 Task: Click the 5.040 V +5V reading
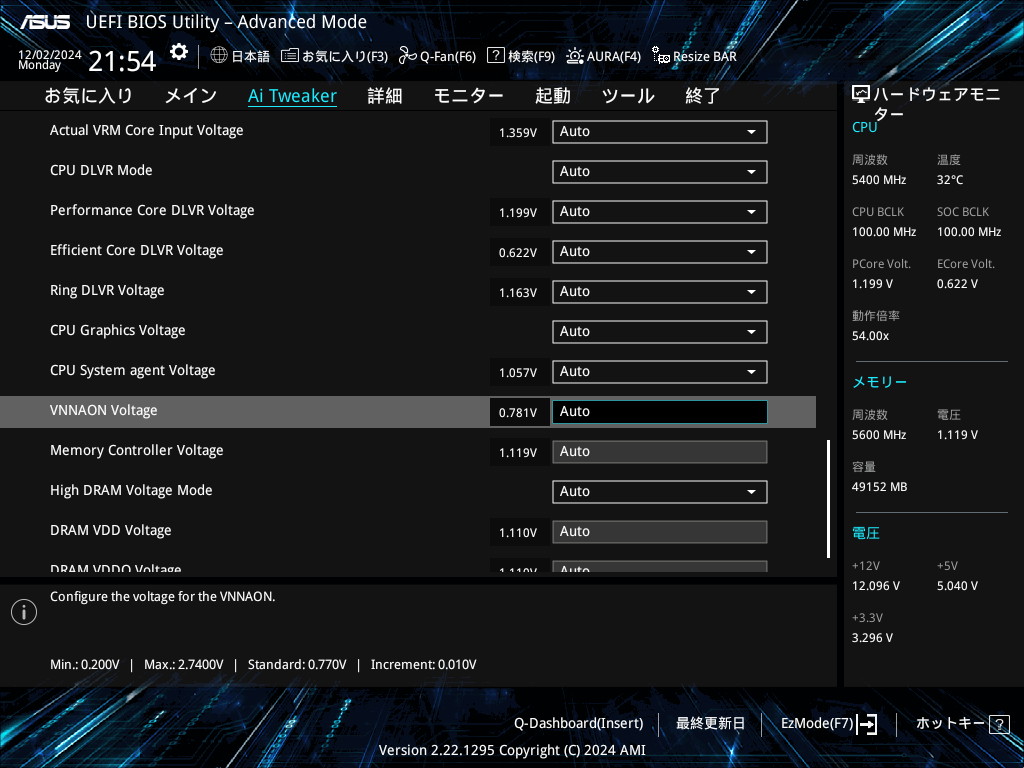tap(957, 586)
